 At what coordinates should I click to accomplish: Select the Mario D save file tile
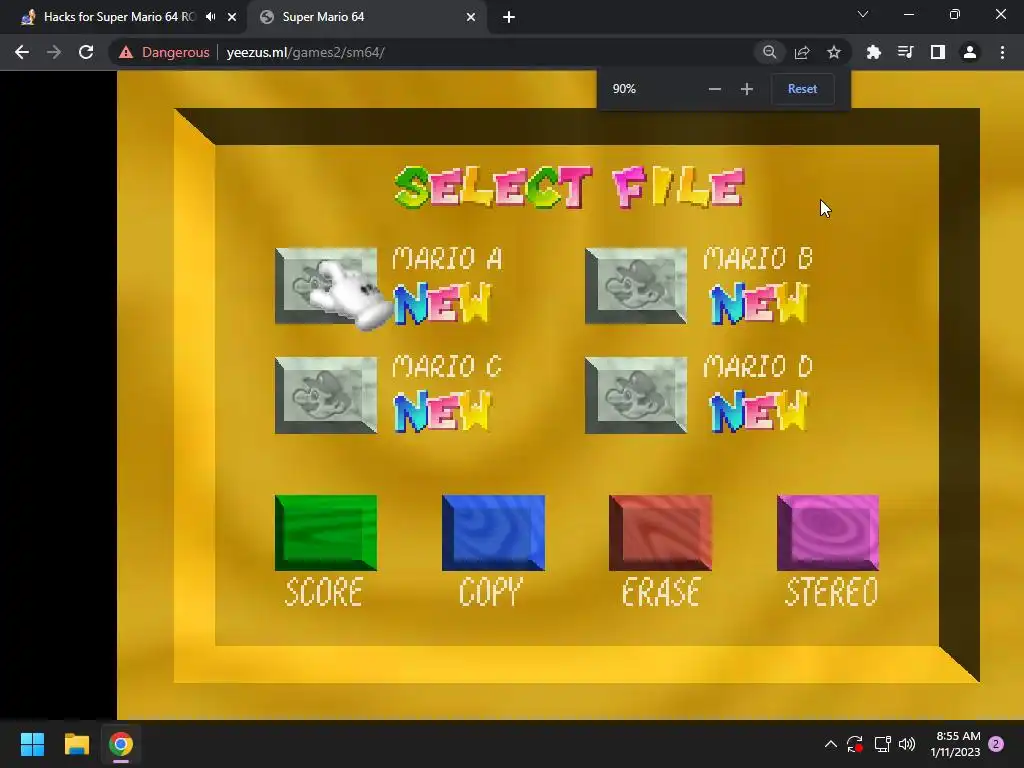pyautogui.click(x=635, y=395)
